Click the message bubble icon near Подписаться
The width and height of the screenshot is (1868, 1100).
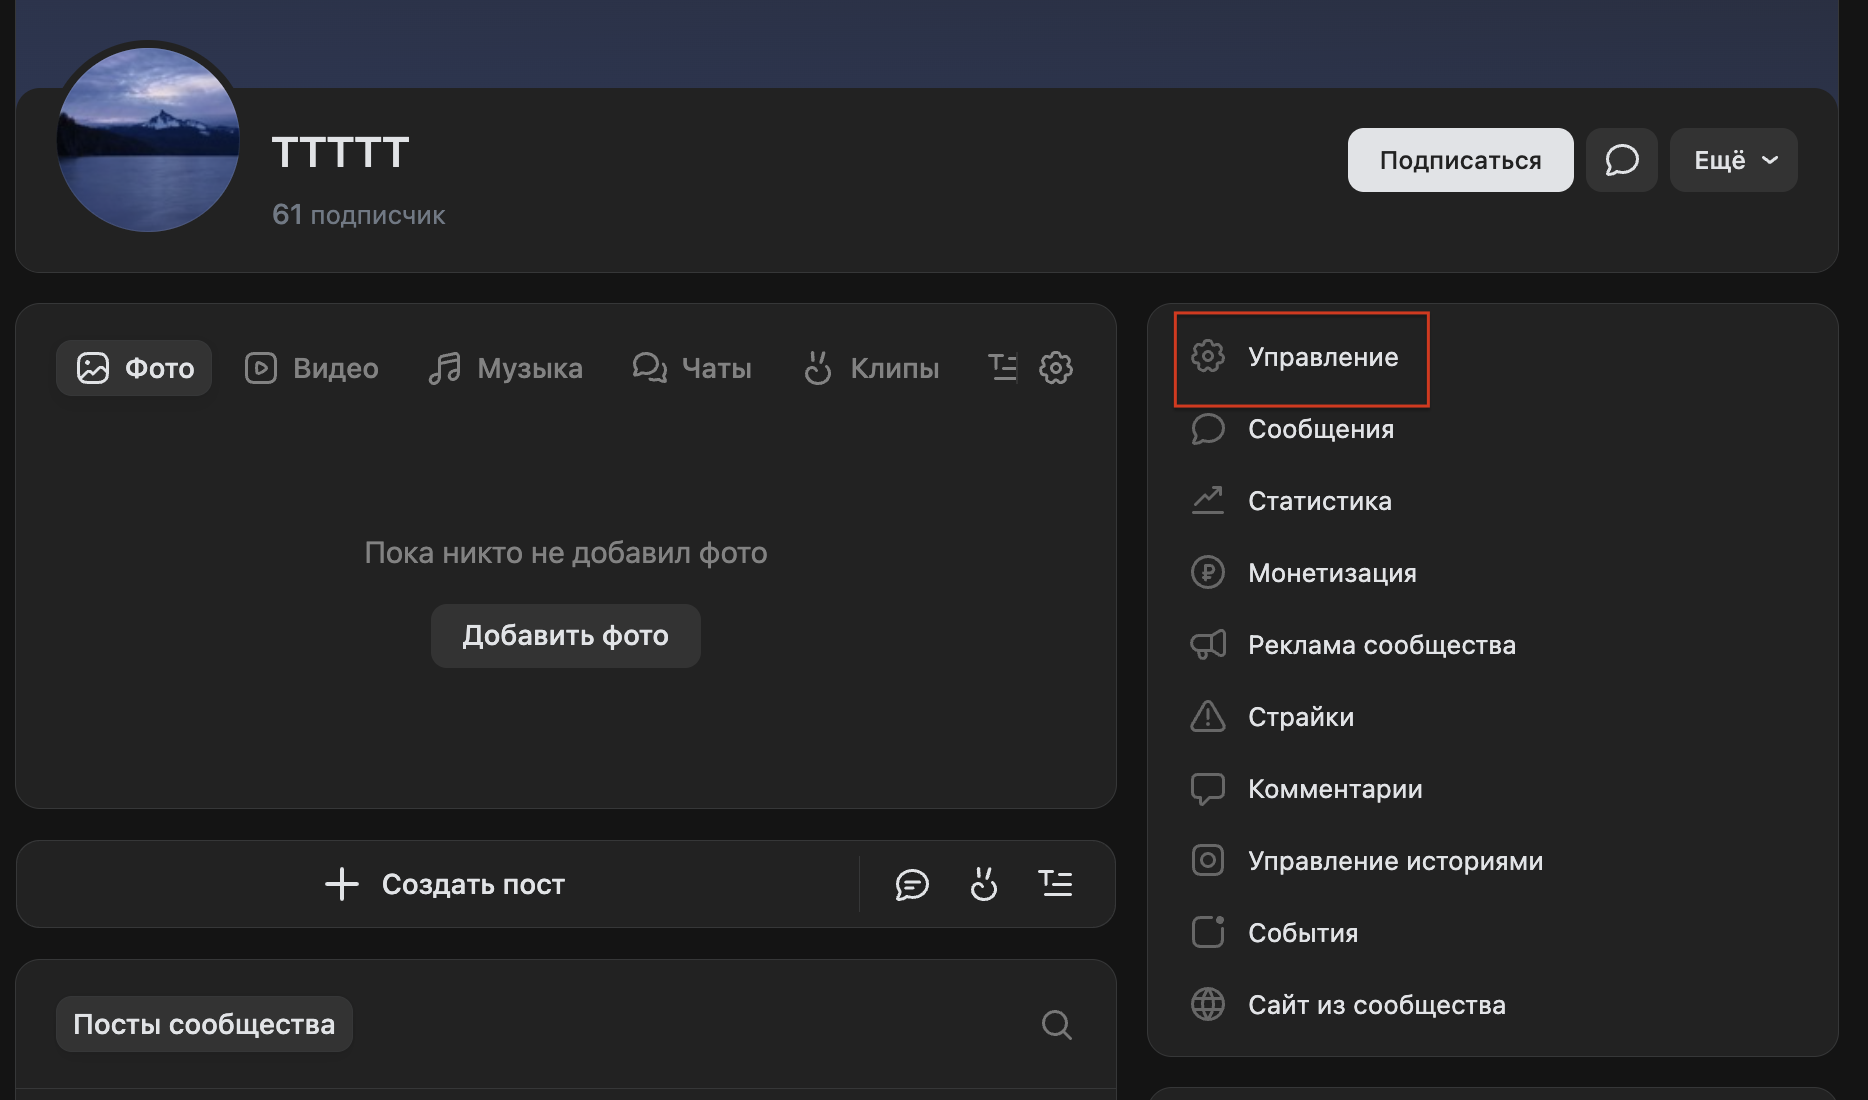click(1621, 160)
